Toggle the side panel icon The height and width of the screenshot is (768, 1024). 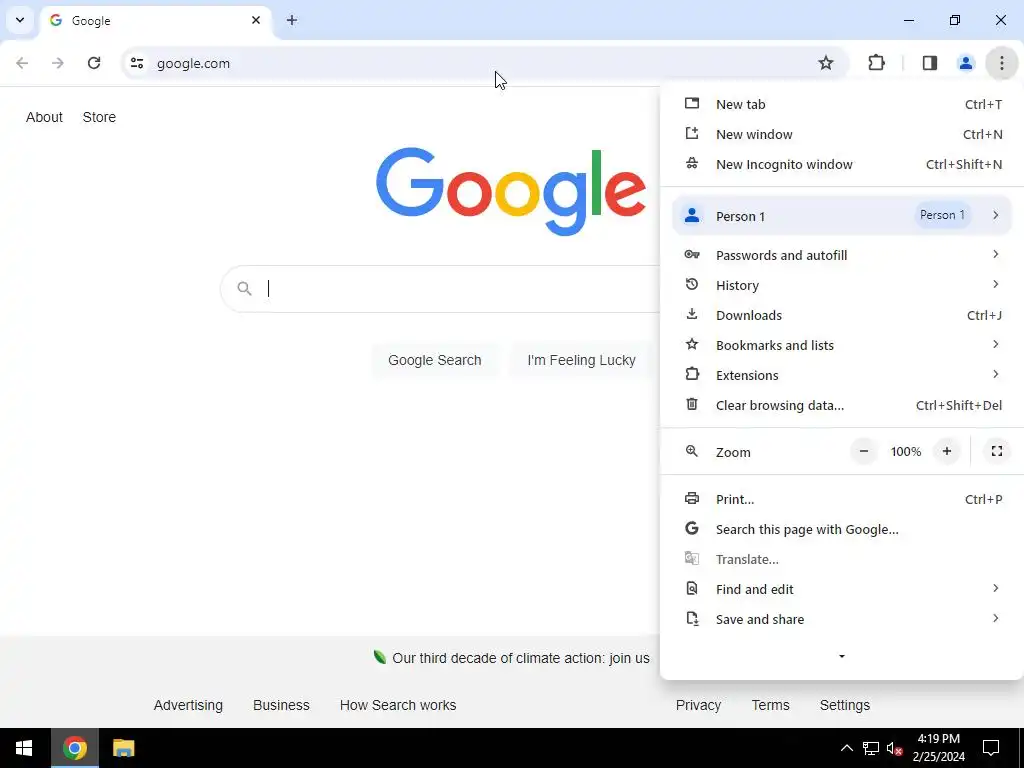coord(930,63)
